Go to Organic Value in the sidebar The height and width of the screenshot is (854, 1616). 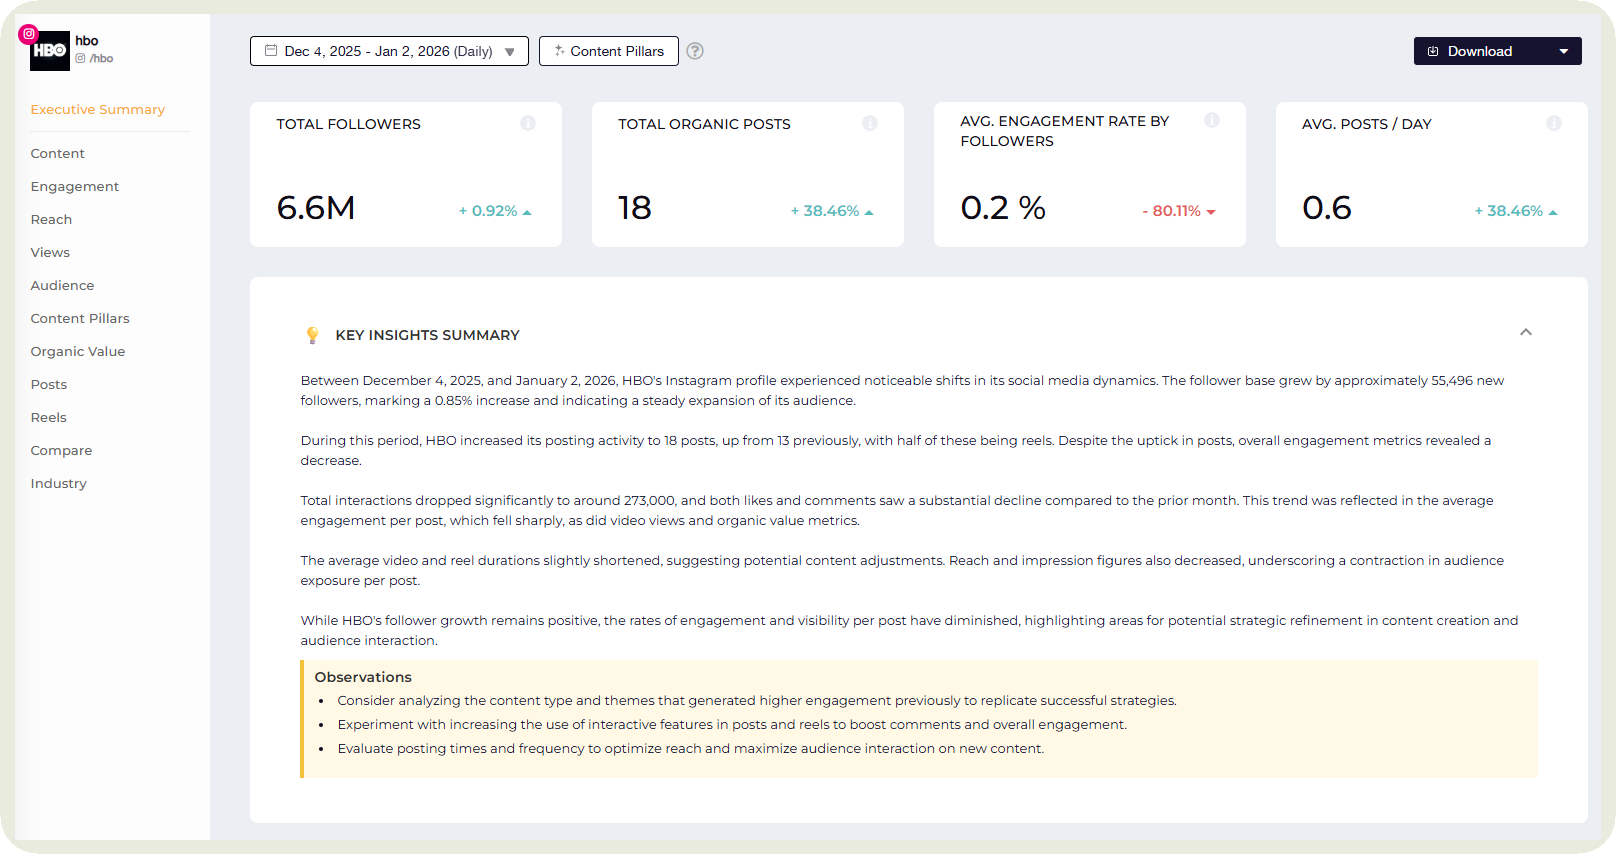coord(78,351)
